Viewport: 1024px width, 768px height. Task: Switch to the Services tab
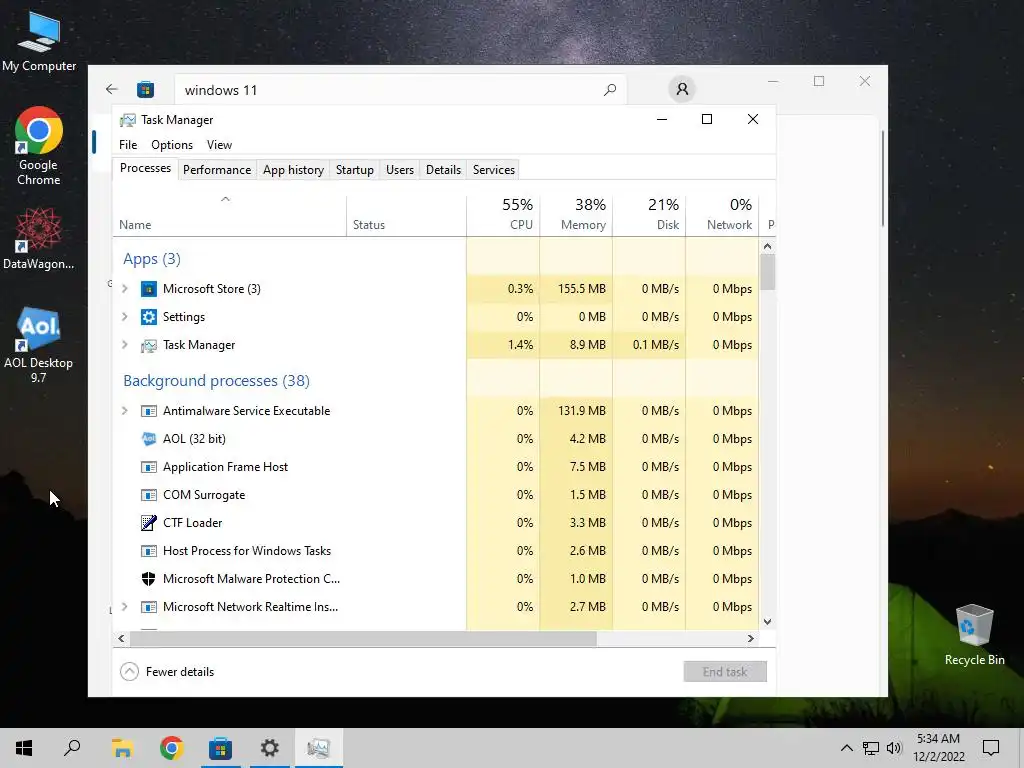(x=494, y=170)
